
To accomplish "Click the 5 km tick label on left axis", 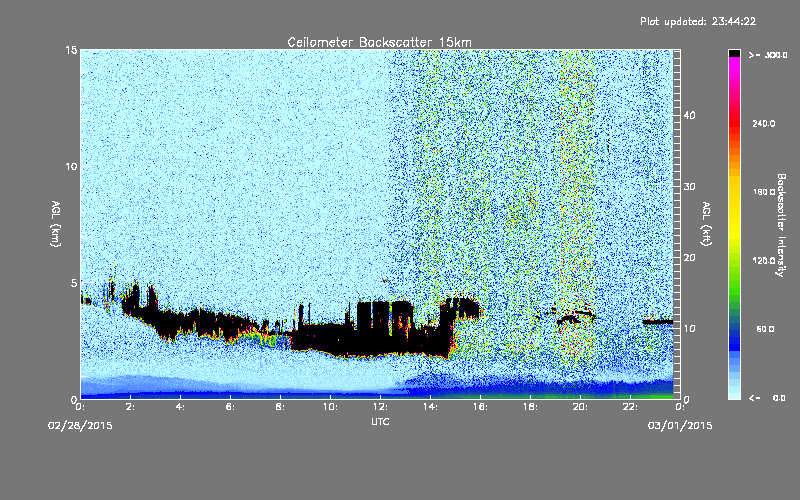I will pos(74,283).
